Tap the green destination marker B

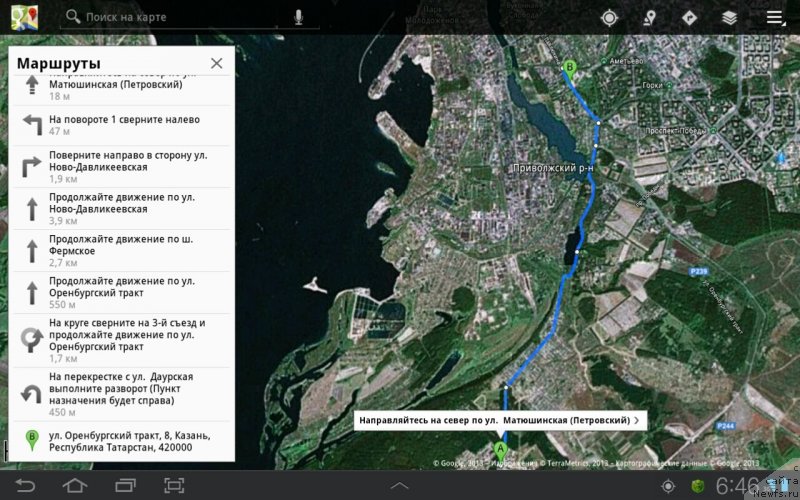pyautogui.click(x=570, y=69)
